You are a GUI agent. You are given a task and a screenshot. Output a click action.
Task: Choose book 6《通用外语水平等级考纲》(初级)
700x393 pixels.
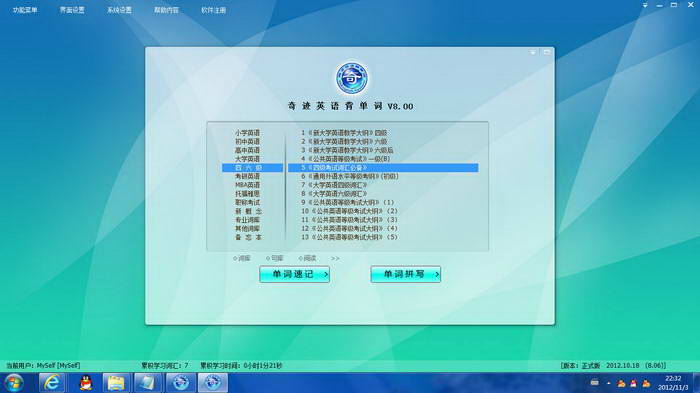(350, 176)
